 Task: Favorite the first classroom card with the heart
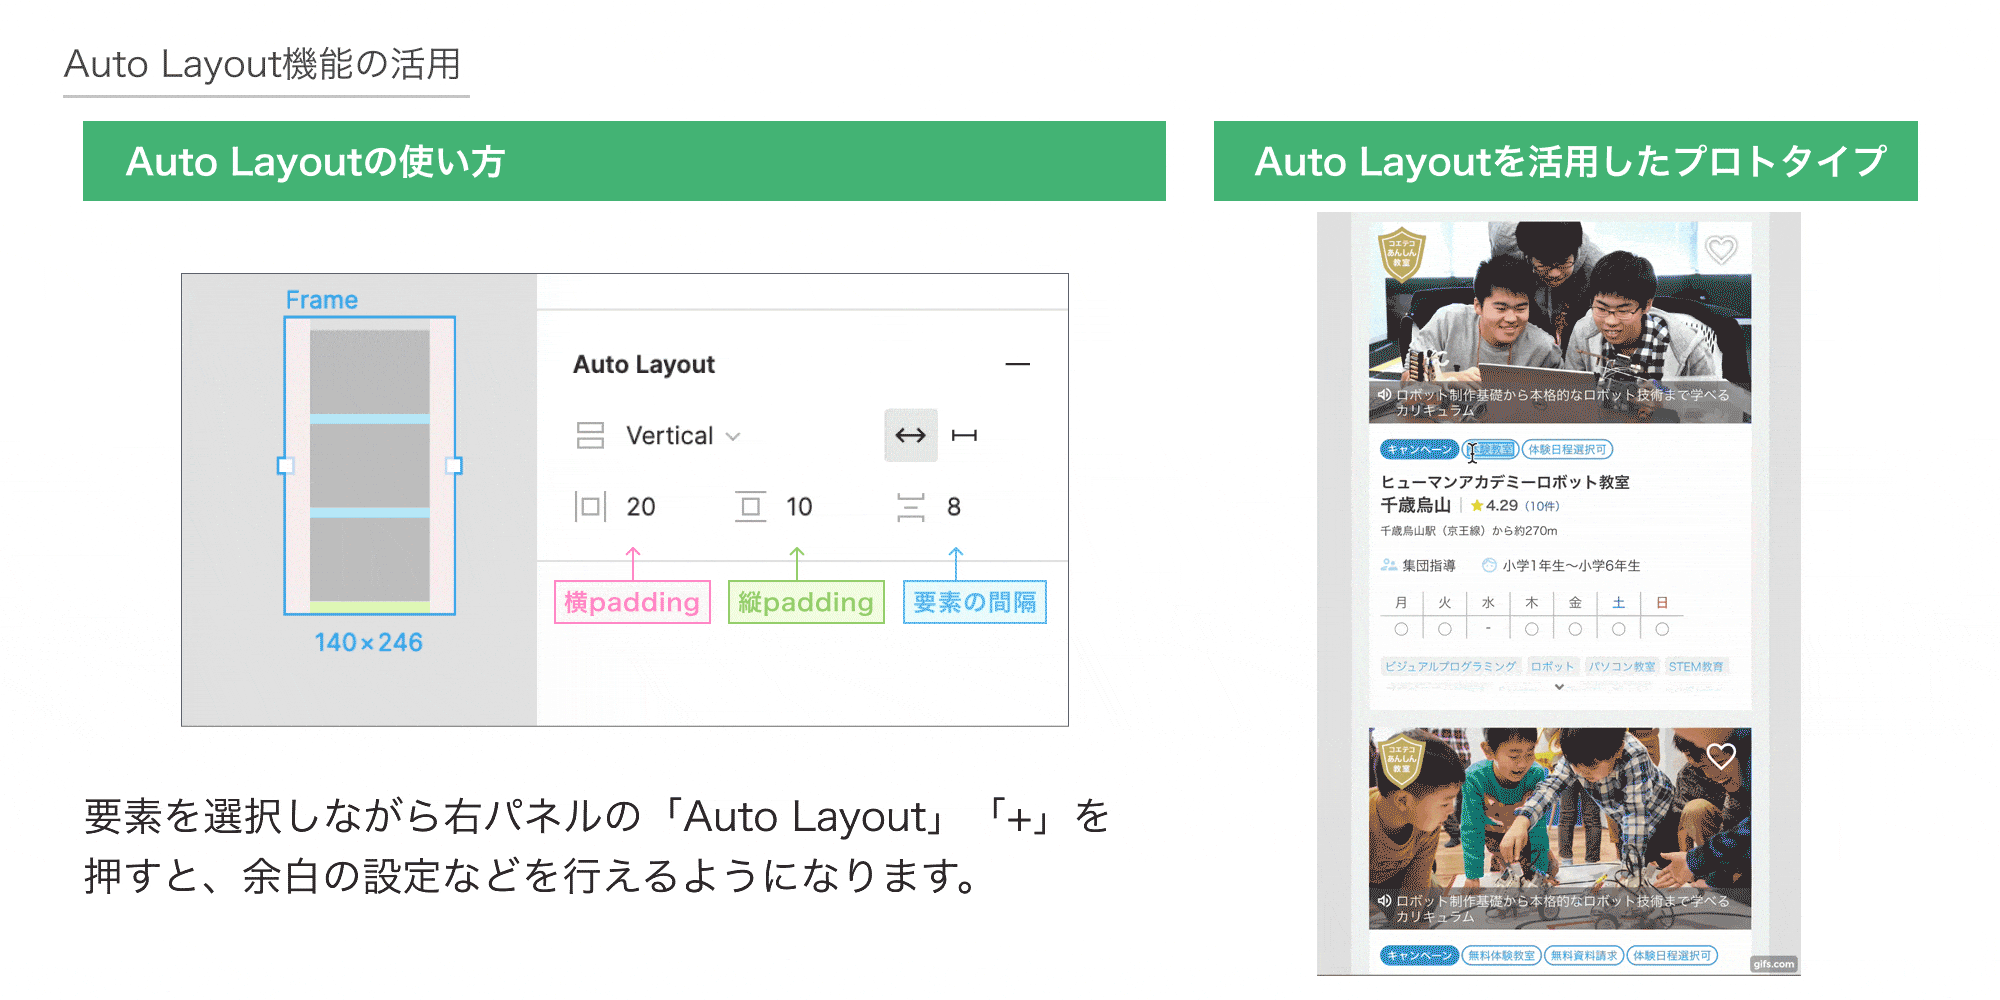click(x=1721, y=249)
